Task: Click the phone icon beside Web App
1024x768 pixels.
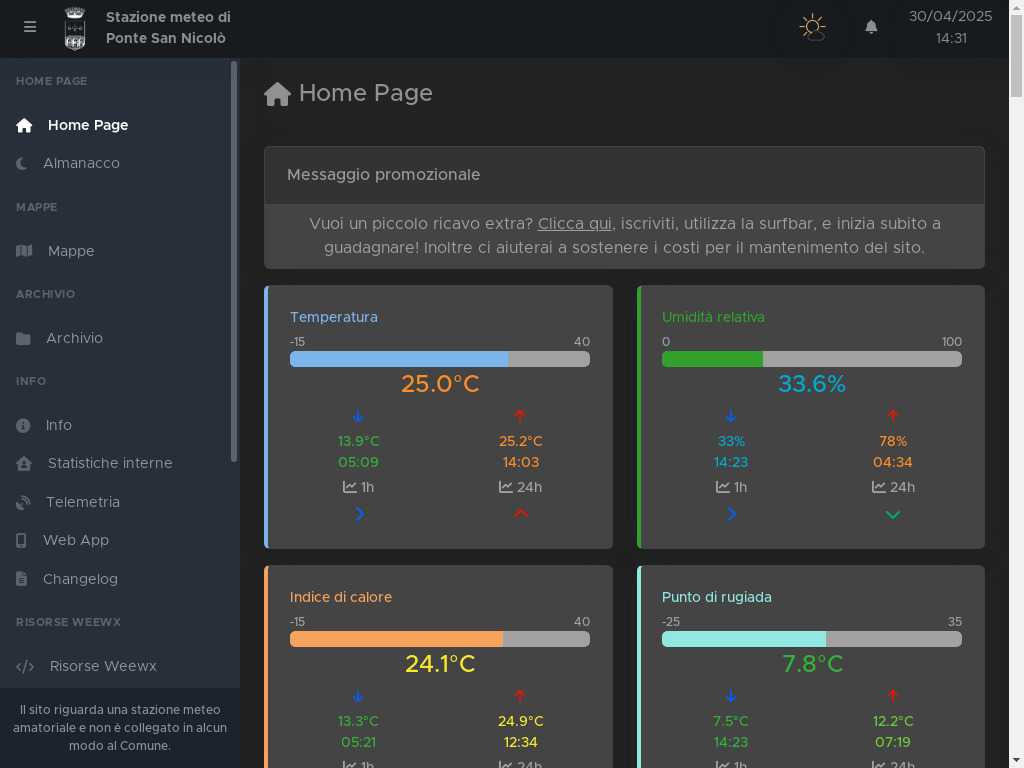Action: tap(22, 541)
